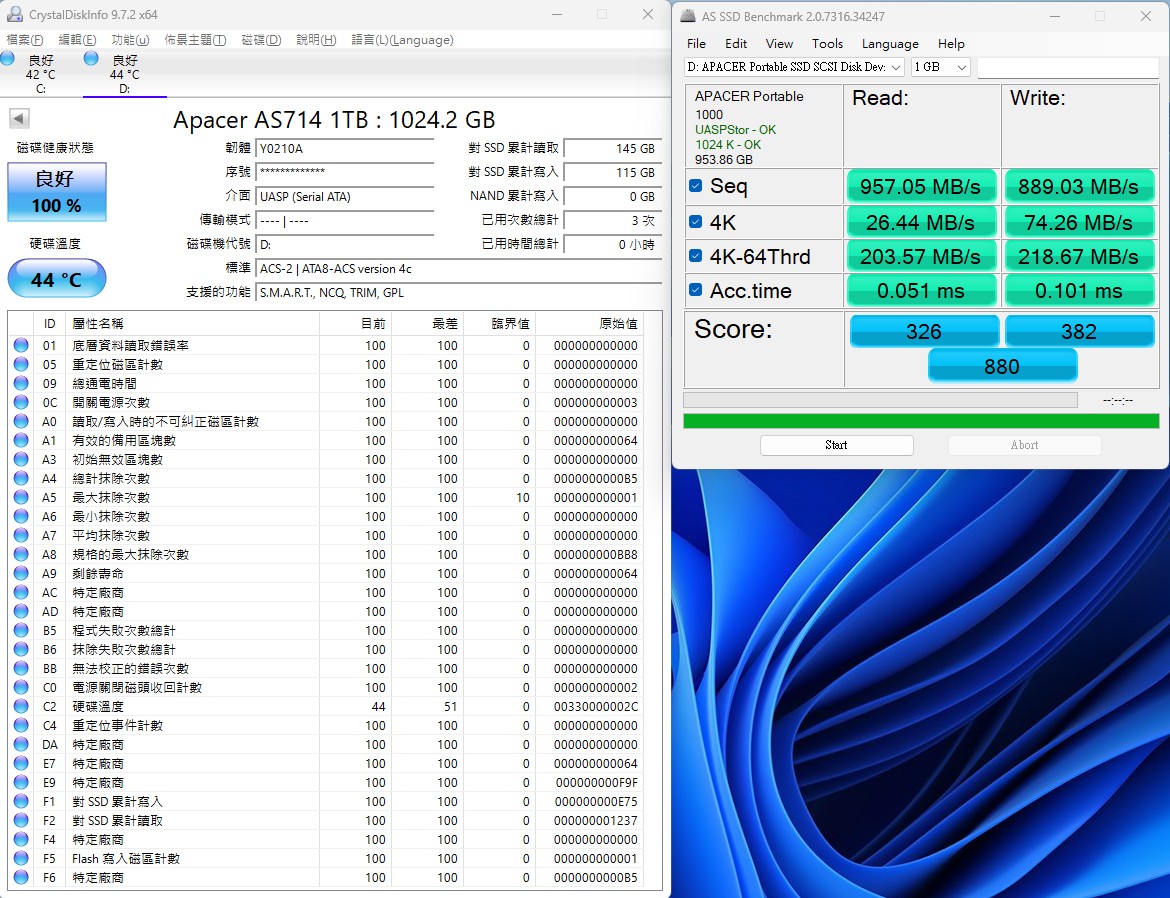Click the 原始值 column header
Image resolution: width=1170 pixels, height=898 pixels.
click(x=589, y=323)
